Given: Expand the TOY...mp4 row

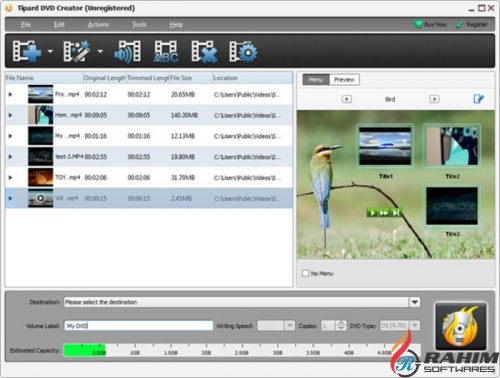Looking at the screenshot, I should click(10, 177).
